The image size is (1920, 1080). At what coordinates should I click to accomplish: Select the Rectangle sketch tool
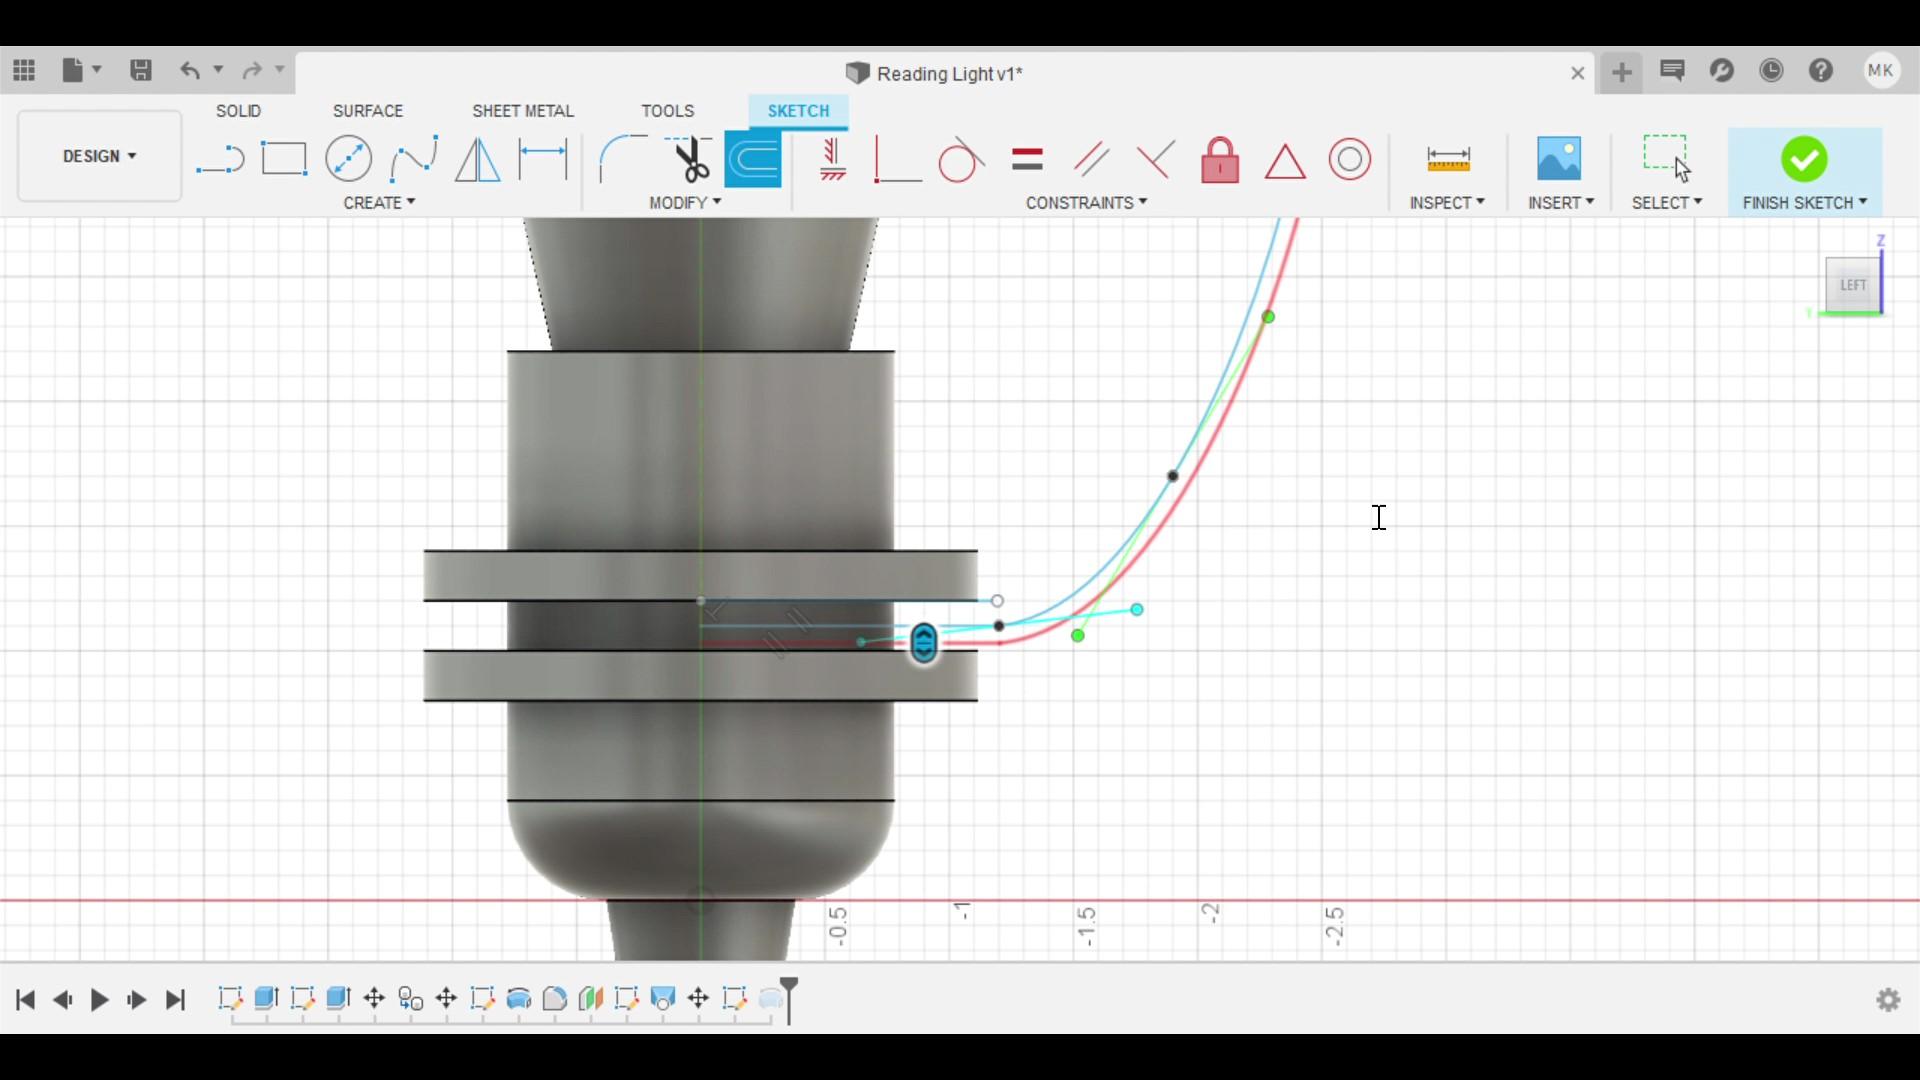[284, 159]
